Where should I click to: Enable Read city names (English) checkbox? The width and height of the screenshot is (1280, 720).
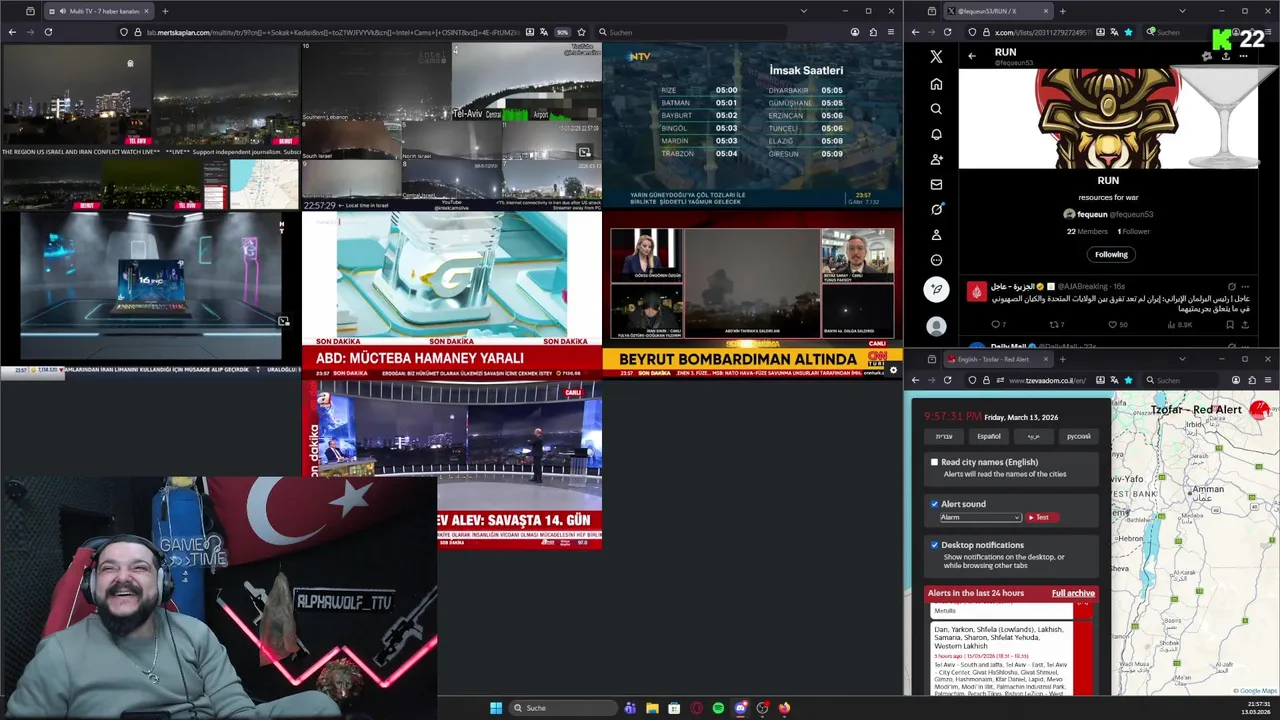(x=934, y=462)
